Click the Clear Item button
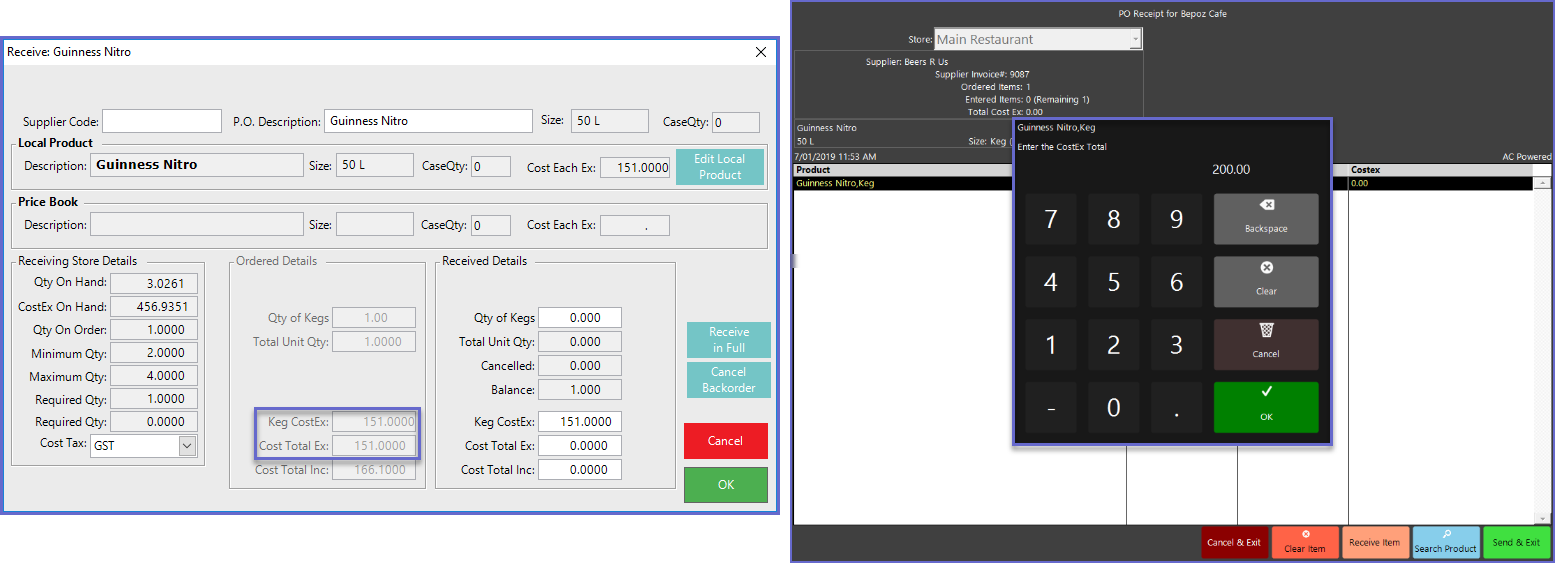 (1304, 542)
